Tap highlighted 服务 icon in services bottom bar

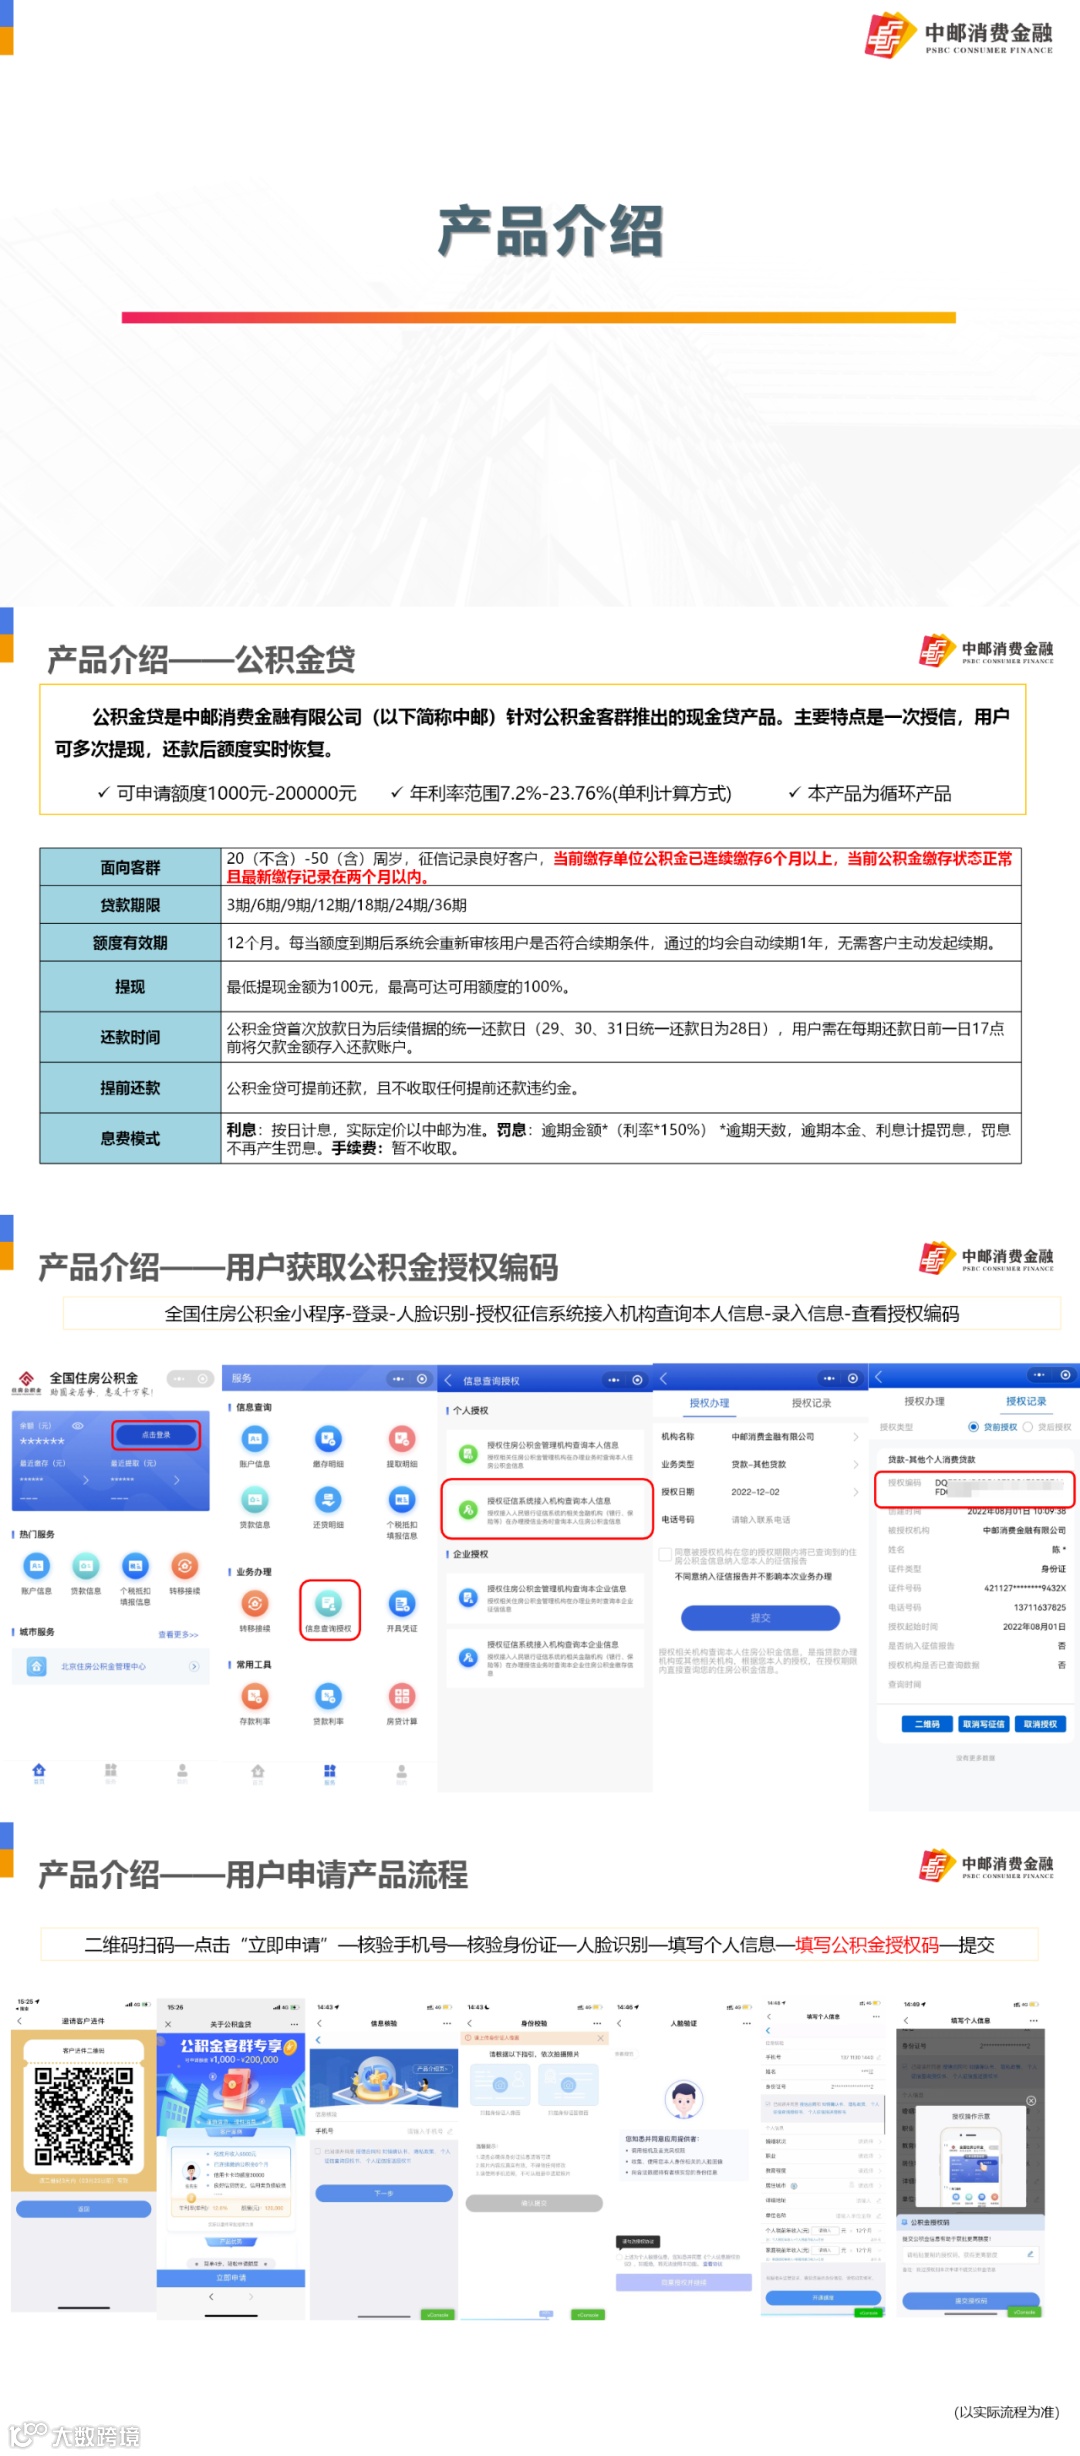coord(330,1773)
